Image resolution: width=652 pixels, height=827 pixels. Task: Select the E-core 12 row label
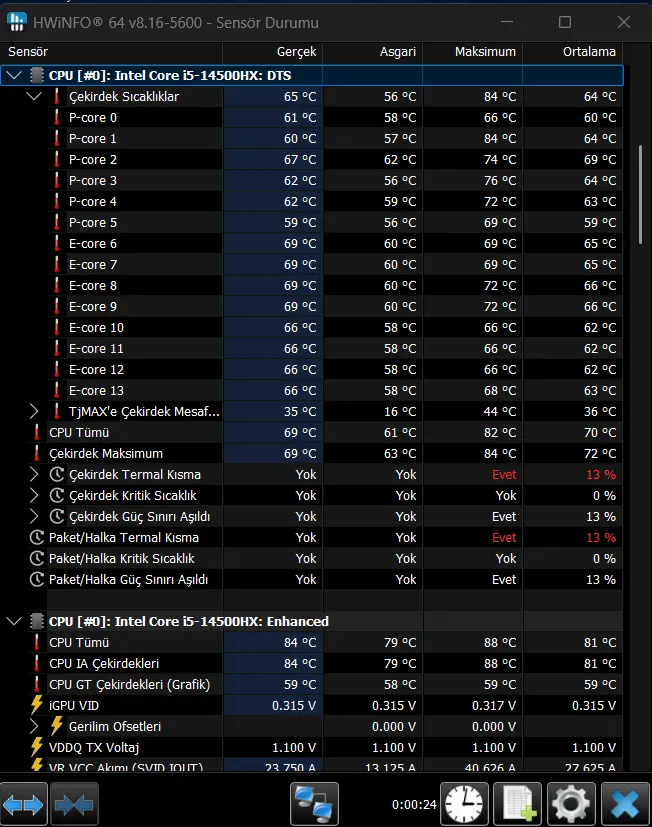click(x=96, y=370)
